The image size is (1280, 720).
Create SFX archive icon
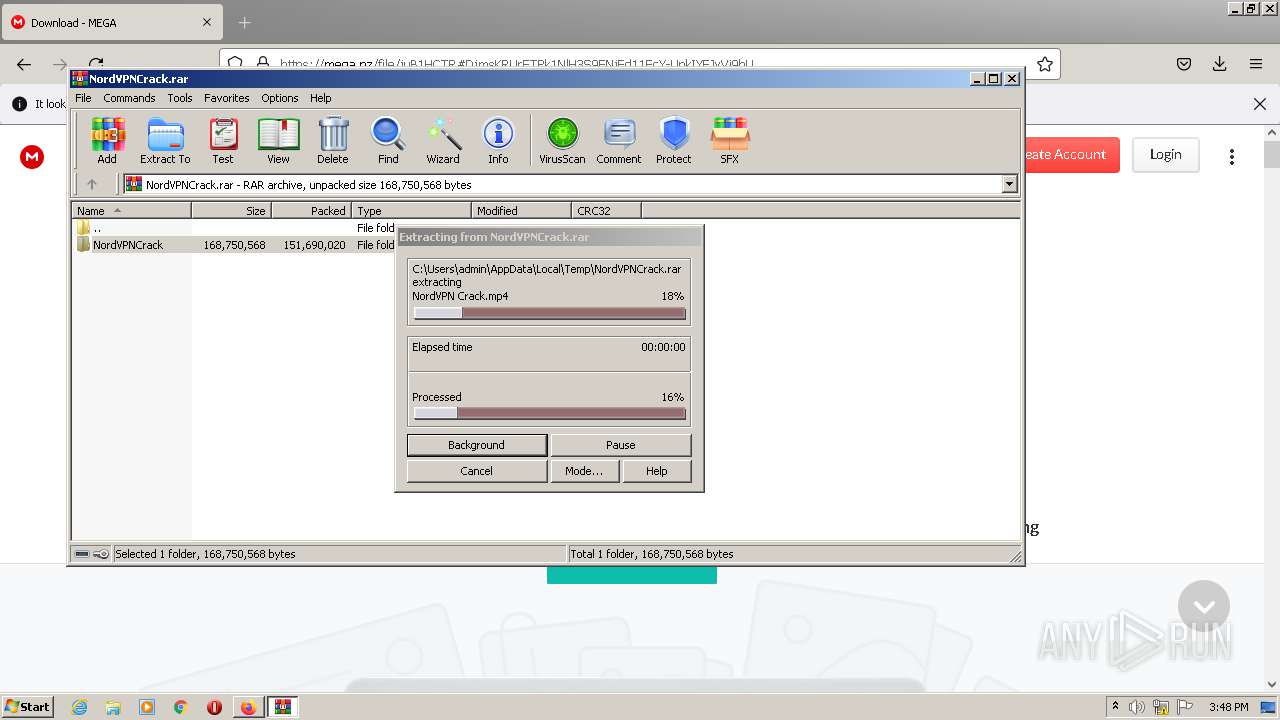click(730, 141)
